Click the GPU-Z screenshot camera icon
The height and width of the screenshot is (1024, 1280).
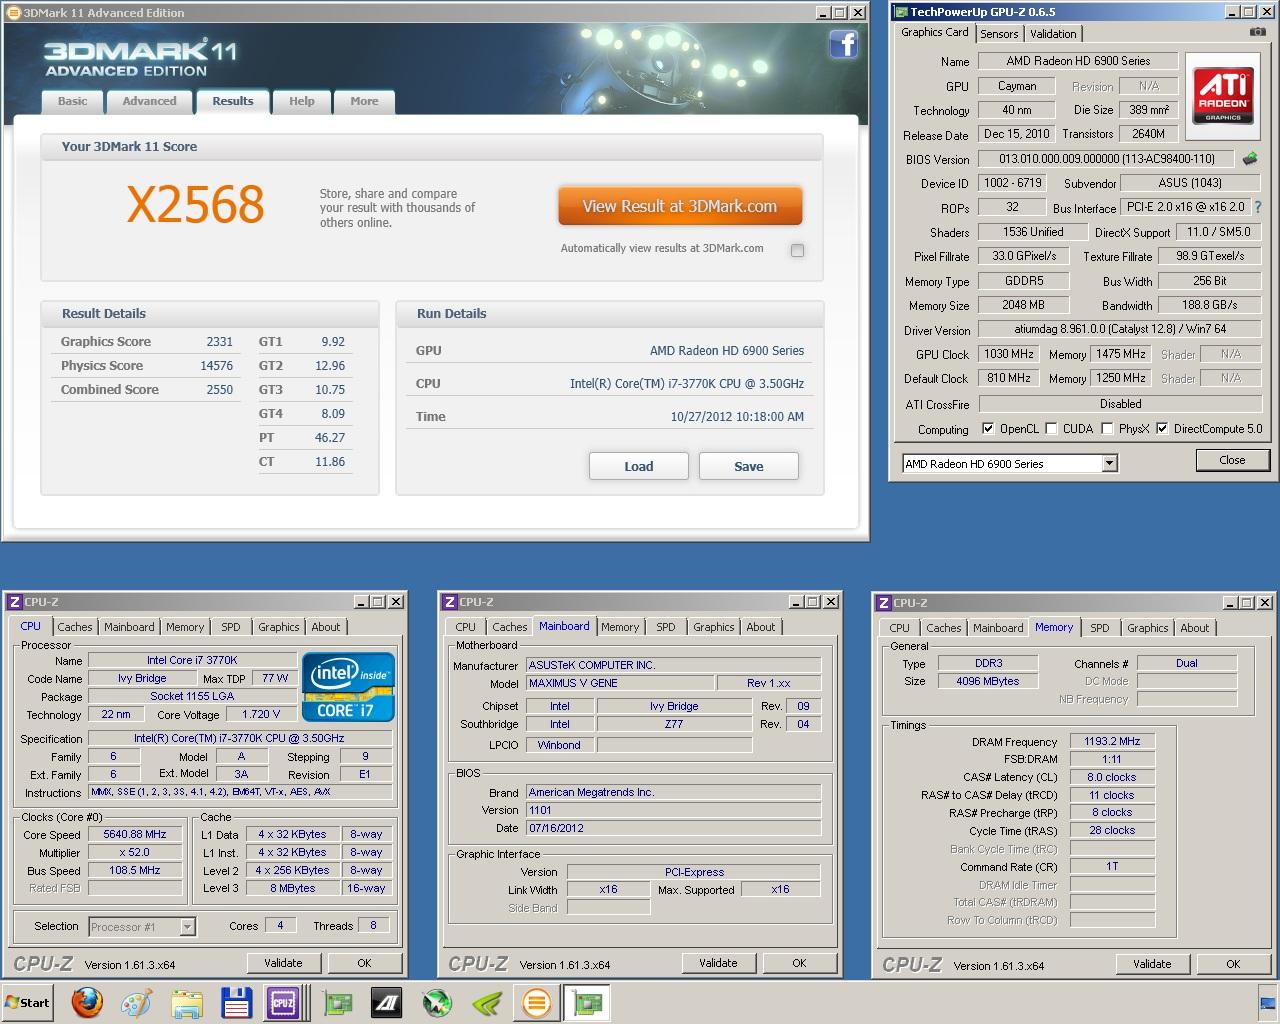[1257, 32]
